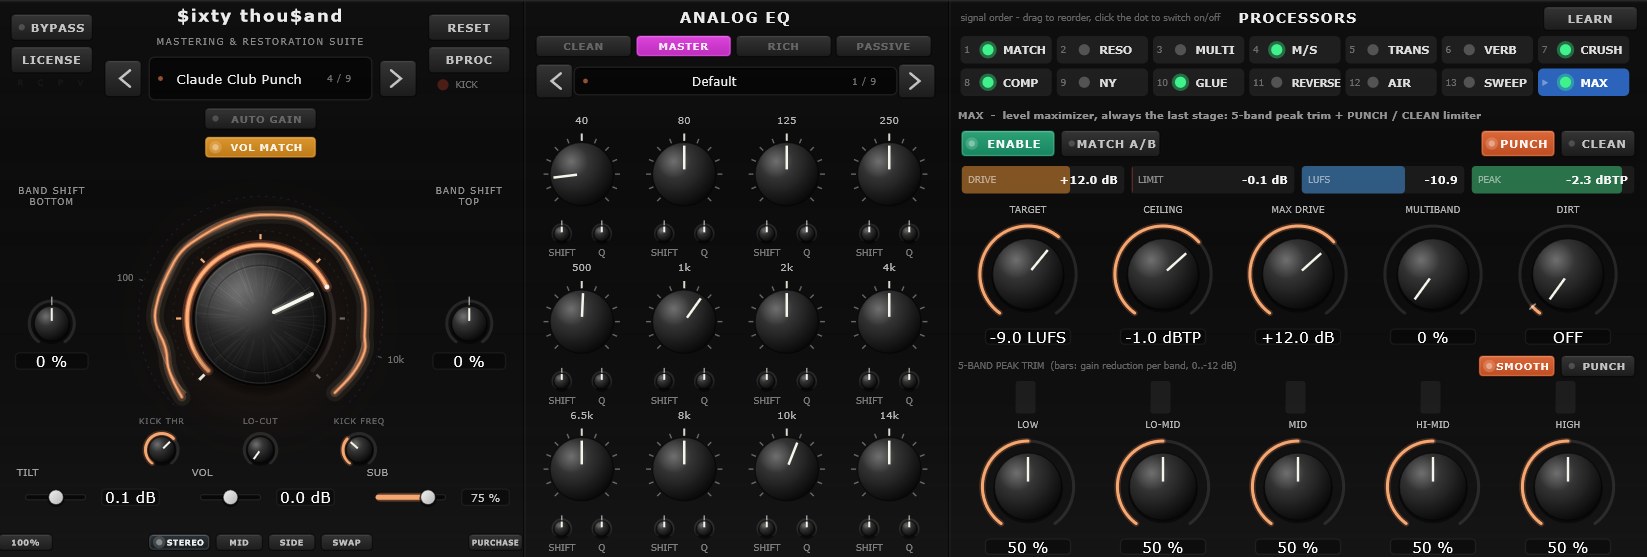Toggle the MATCH processor power dot
The height and width of the screenshot is (557, 1647).
point(988,50)
